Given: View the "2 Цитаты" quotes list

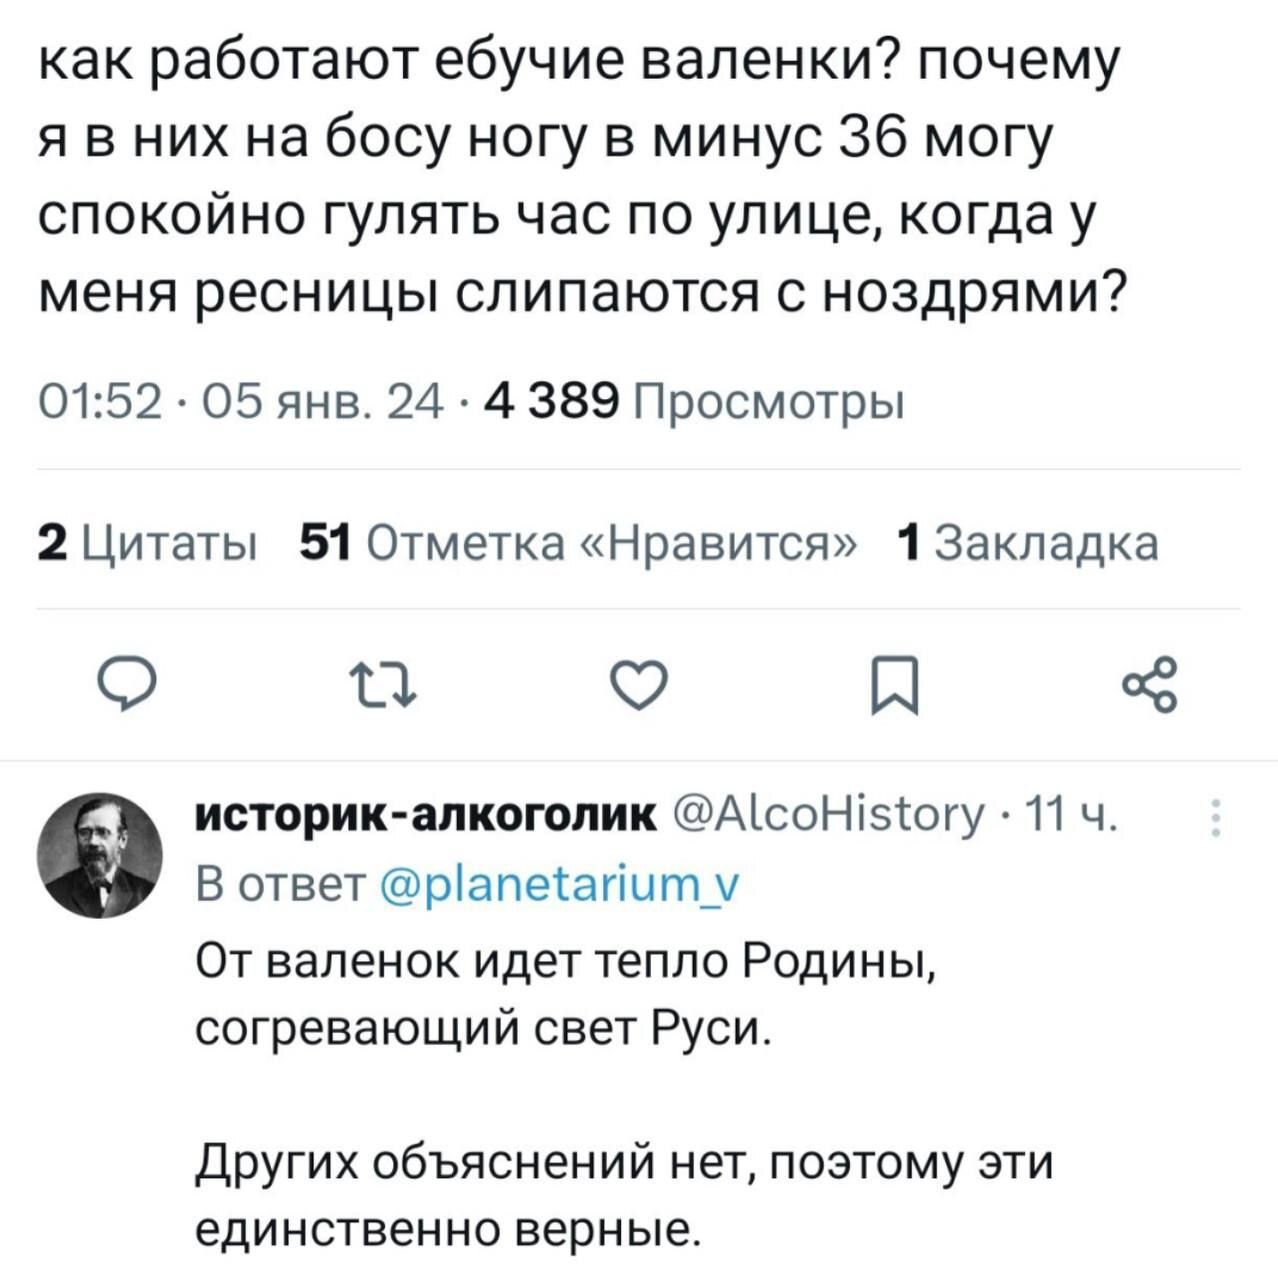Looking at the screenshot, I should coord(146,543).
